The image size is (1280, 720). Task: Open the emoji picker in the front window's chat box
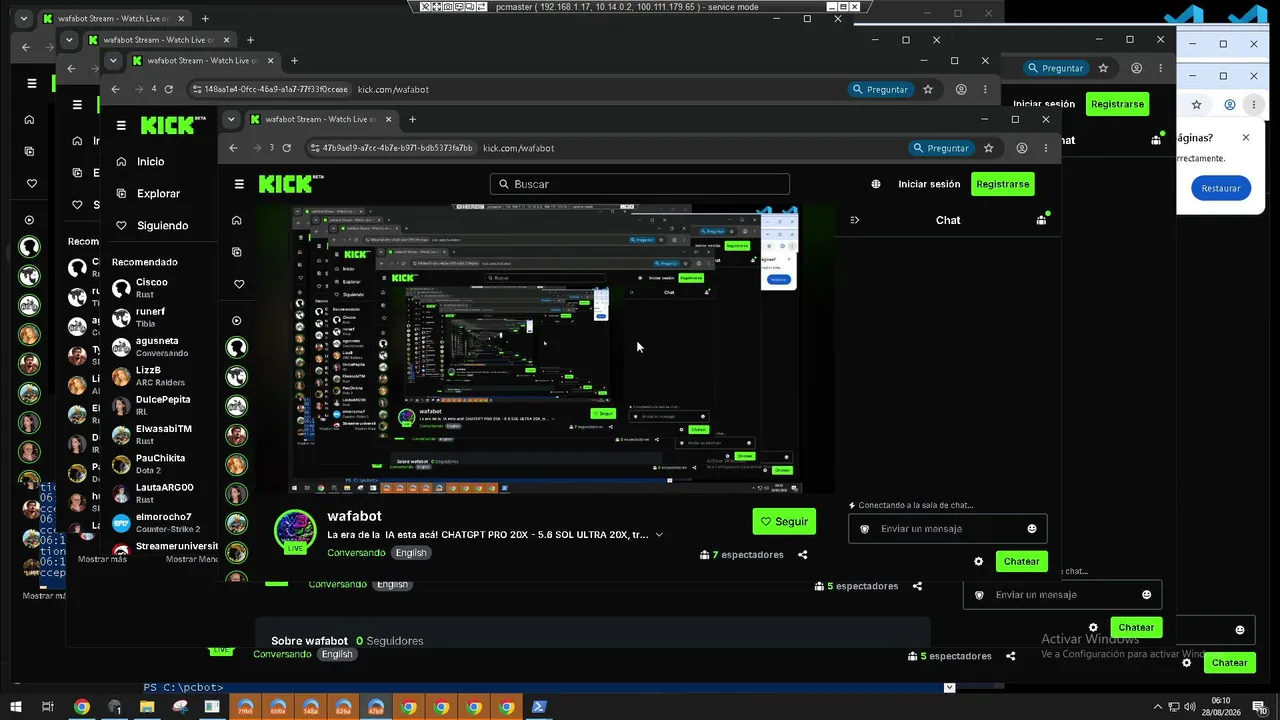pyautogui.click(x=1032, y=529)
